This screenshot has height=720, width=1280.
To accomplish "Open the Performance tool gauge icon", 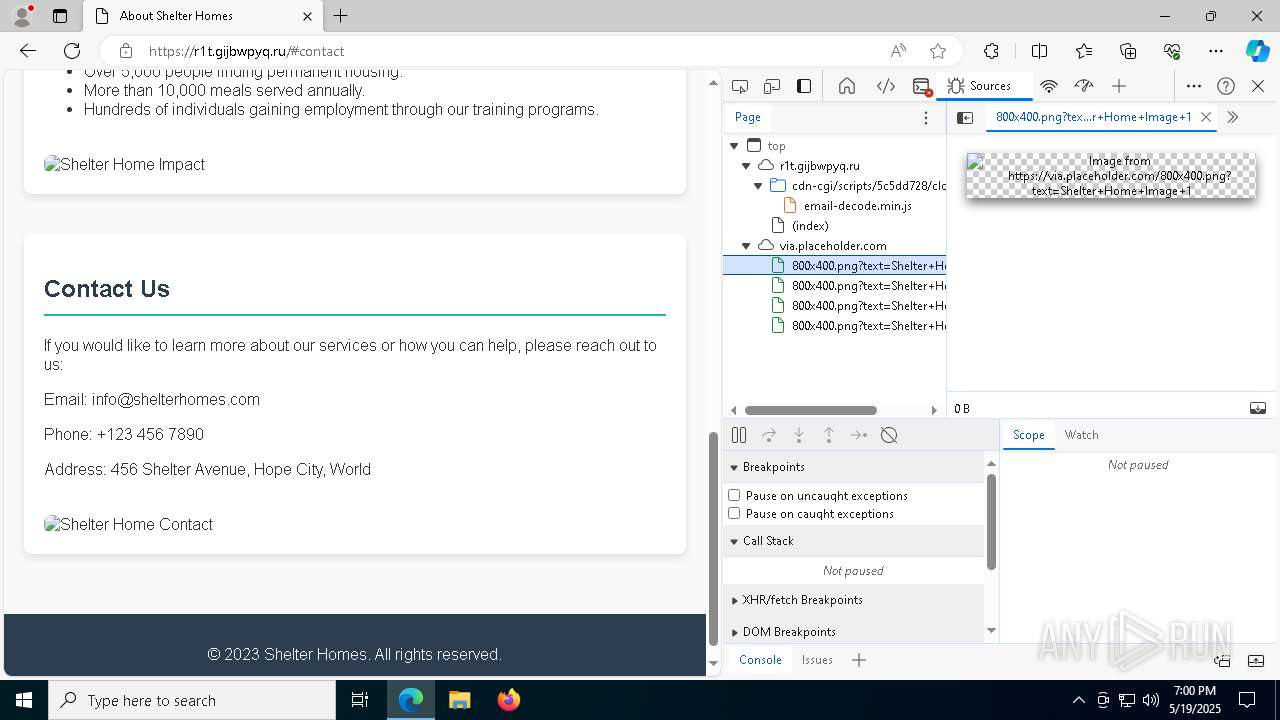I will [x=1084, y=86].
